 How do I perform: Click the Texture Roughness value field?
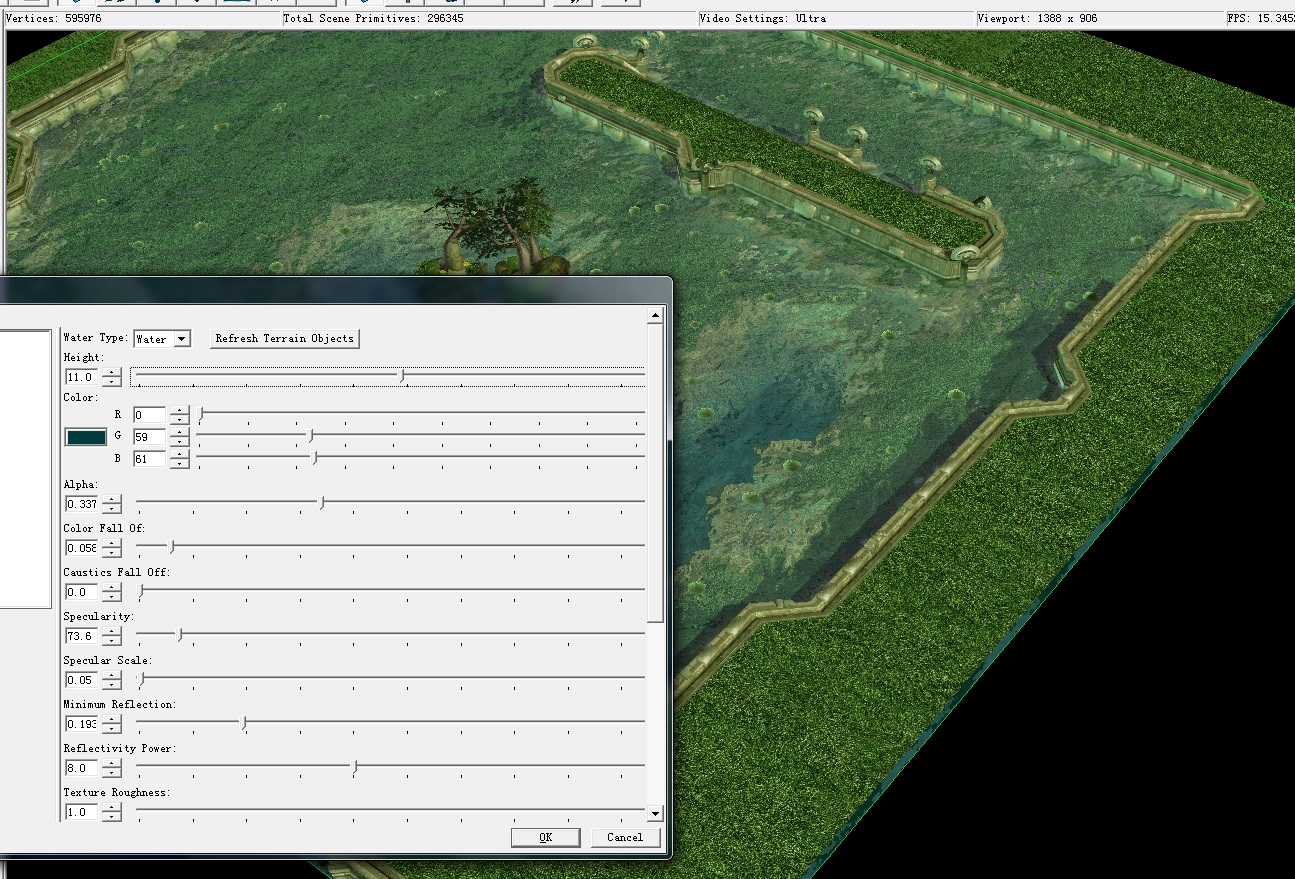coord(81,812)
